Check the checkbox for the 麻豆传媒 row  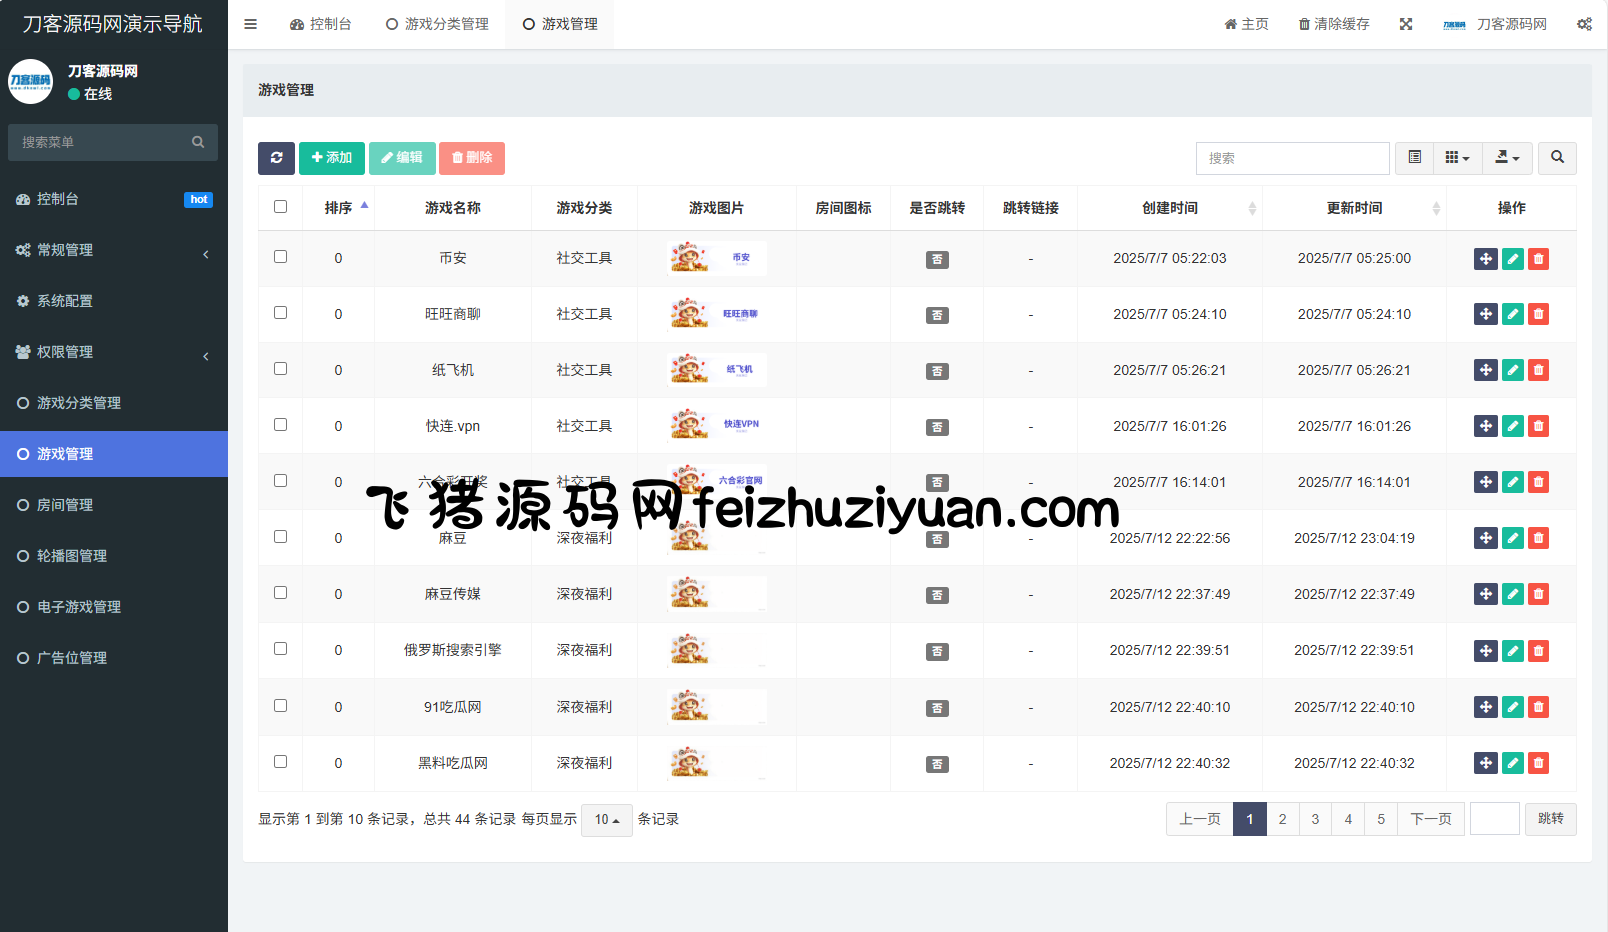point(280,593)
